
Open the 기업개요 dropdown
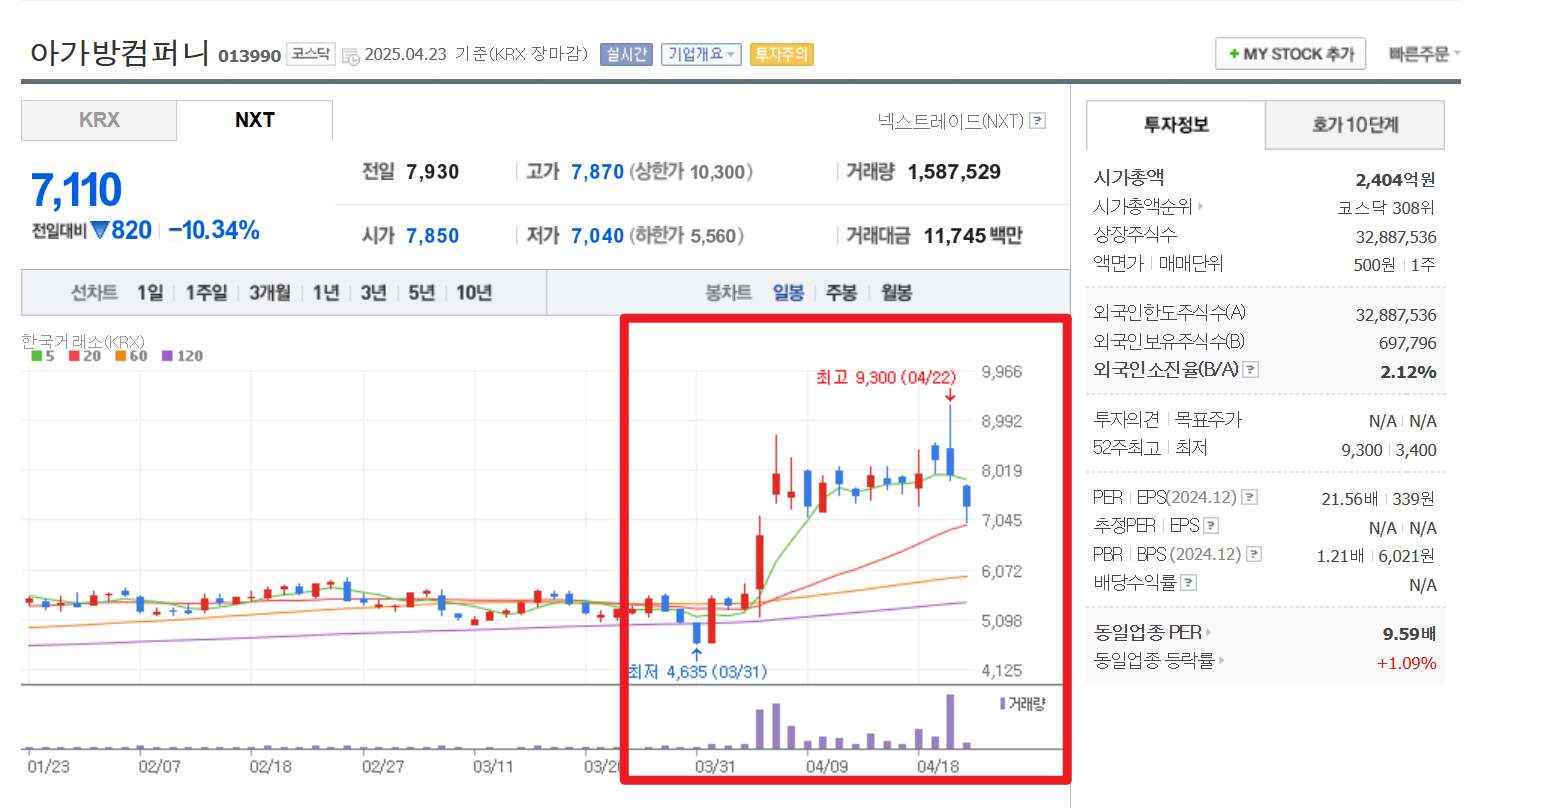pos(701,54)
